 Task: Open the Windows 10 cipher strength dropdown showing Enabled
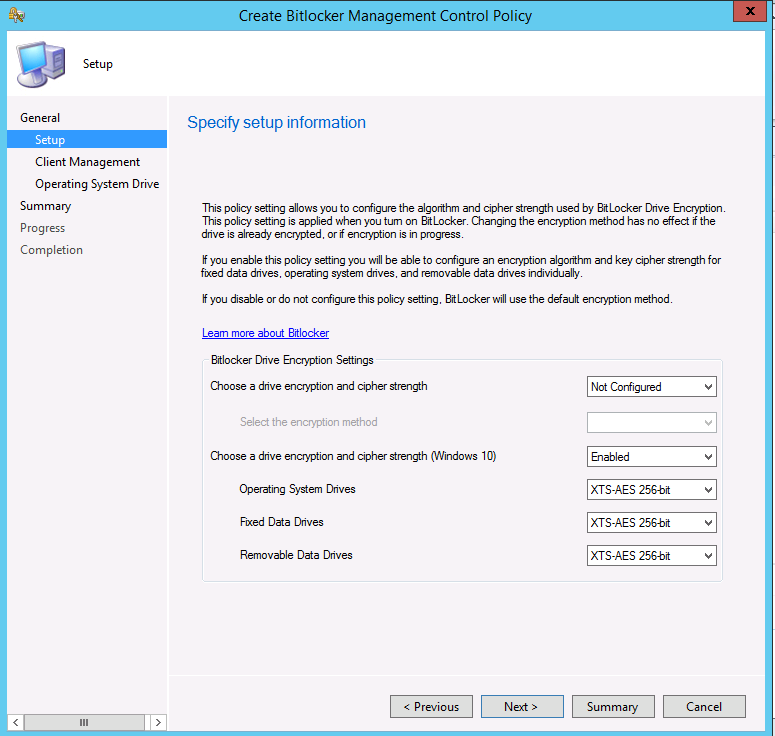point(651,457)
